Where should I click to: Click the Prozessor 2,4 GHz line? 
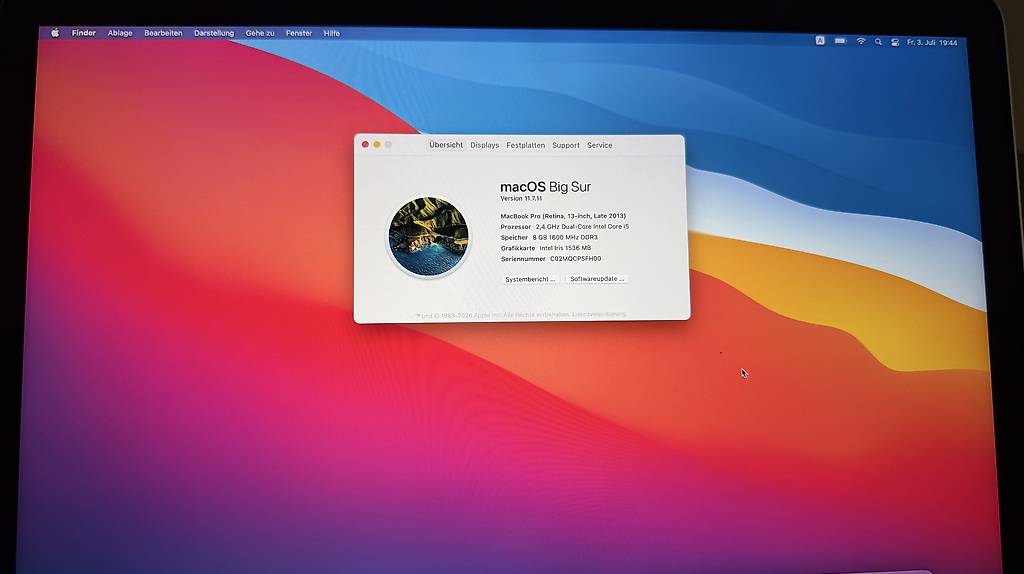coord(565,227)
